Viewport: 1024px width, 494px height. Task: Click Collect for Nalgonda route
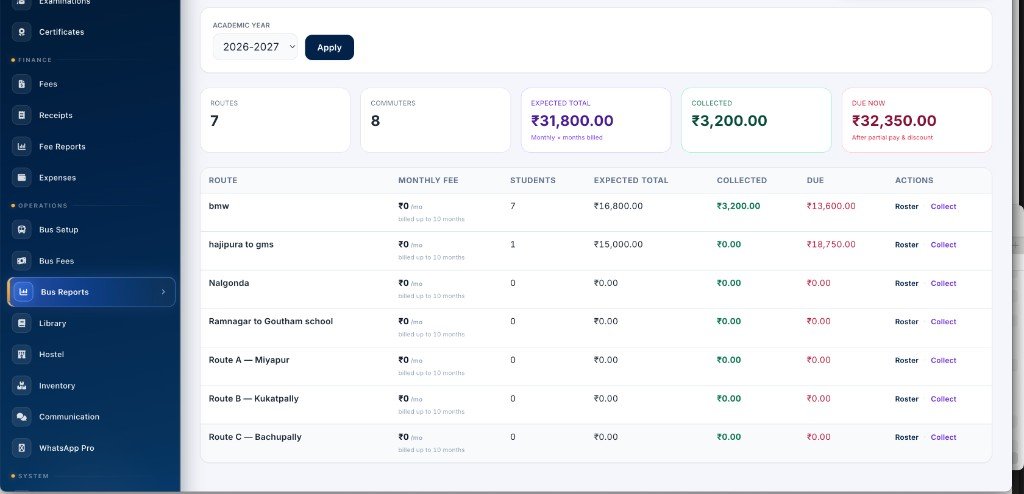pyautogui.click(x=943, y=284)
